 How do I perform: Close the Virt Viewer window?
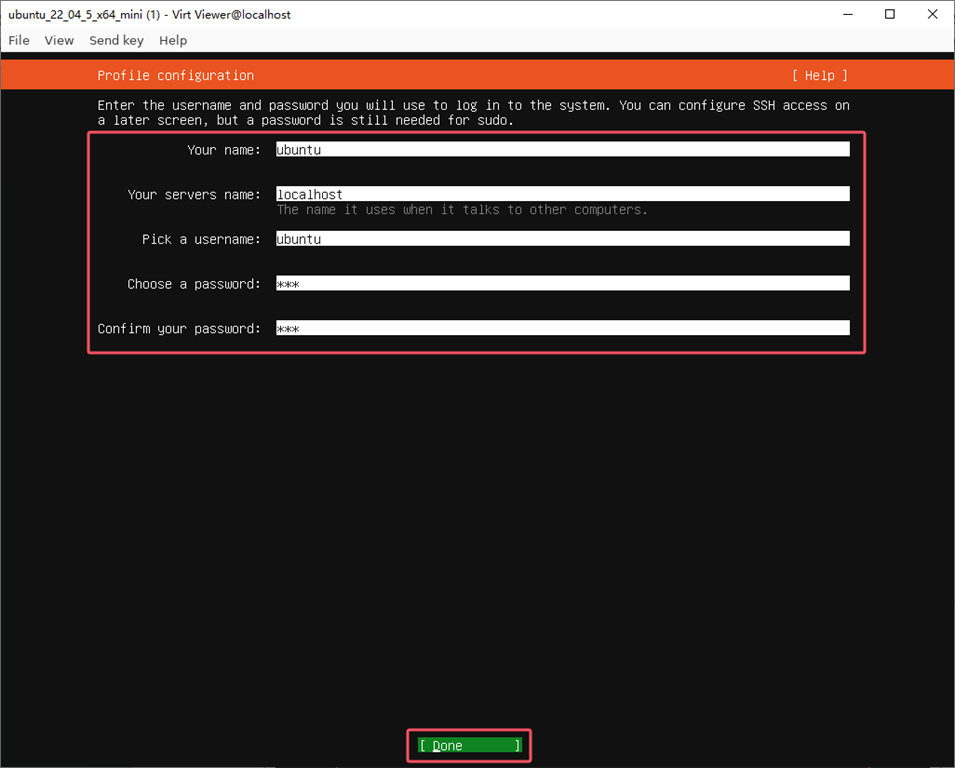pyautogui.click(x=932, y=14)
